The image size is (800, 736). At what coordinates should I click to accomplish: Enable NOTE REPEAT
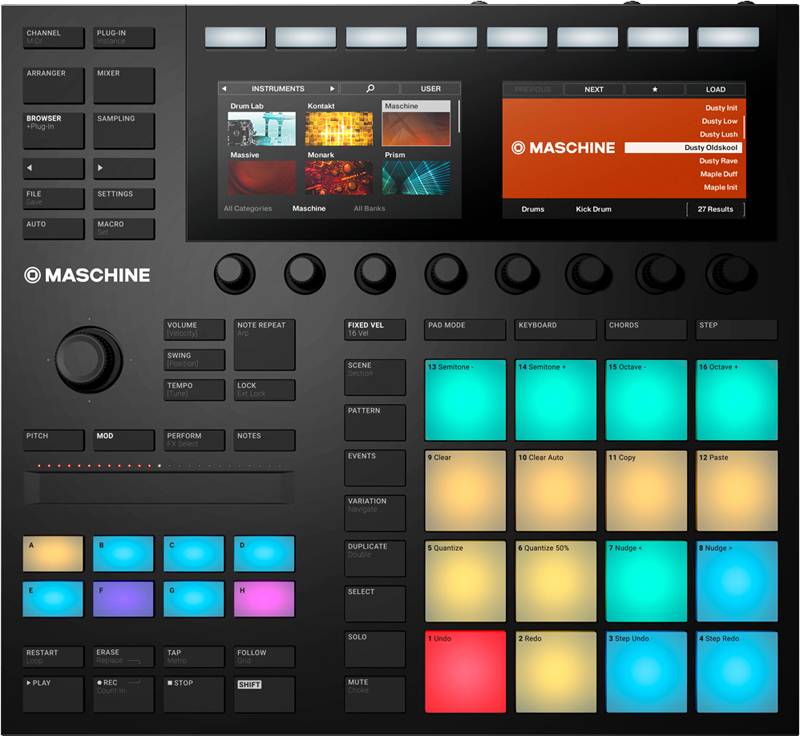(265, 345)
